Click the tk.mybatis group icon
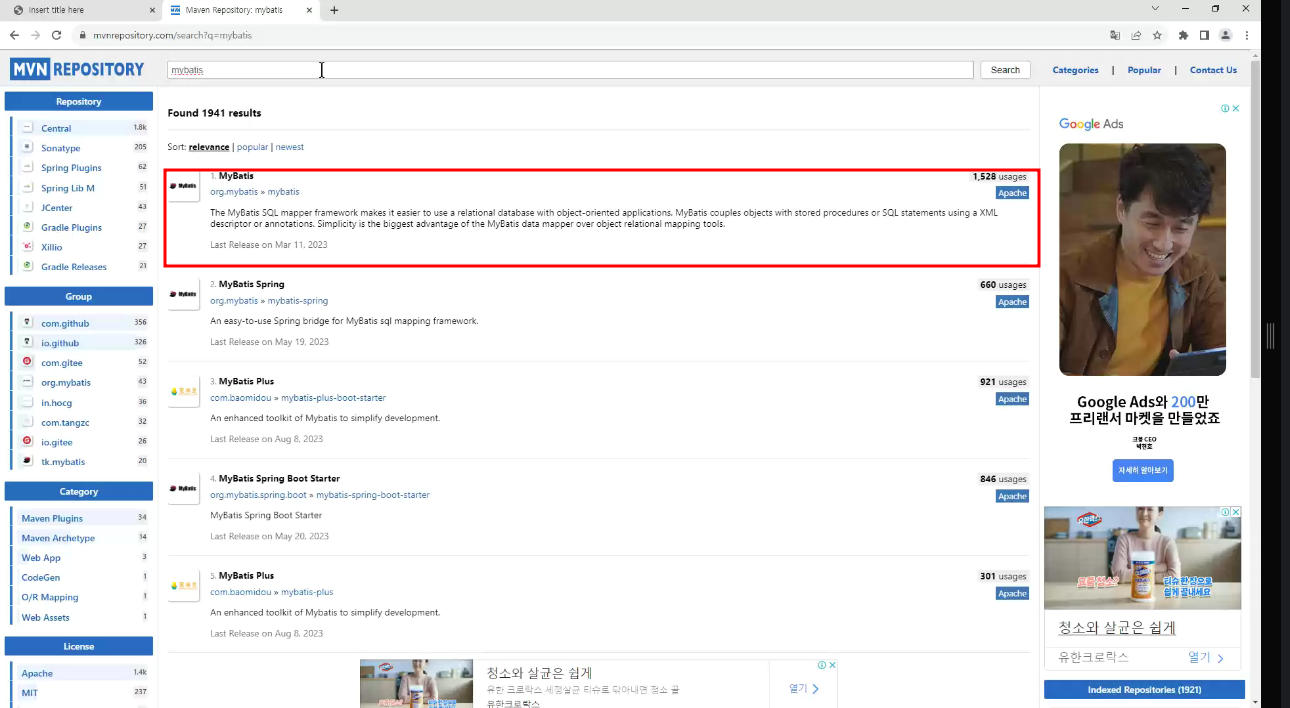 [28, 461]
